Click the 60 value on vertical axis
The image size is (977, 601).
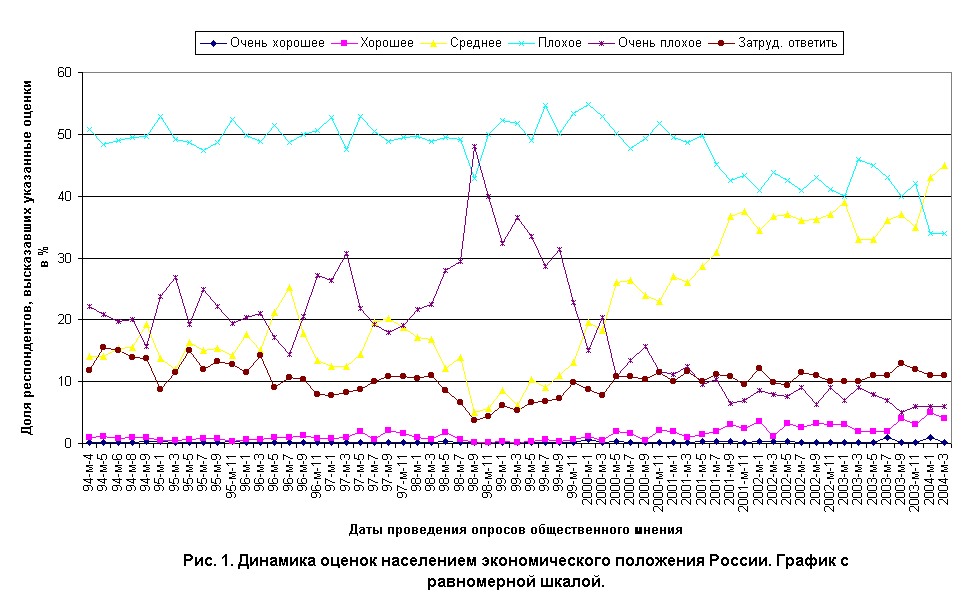pyautogui.click(x=65, y=72)
